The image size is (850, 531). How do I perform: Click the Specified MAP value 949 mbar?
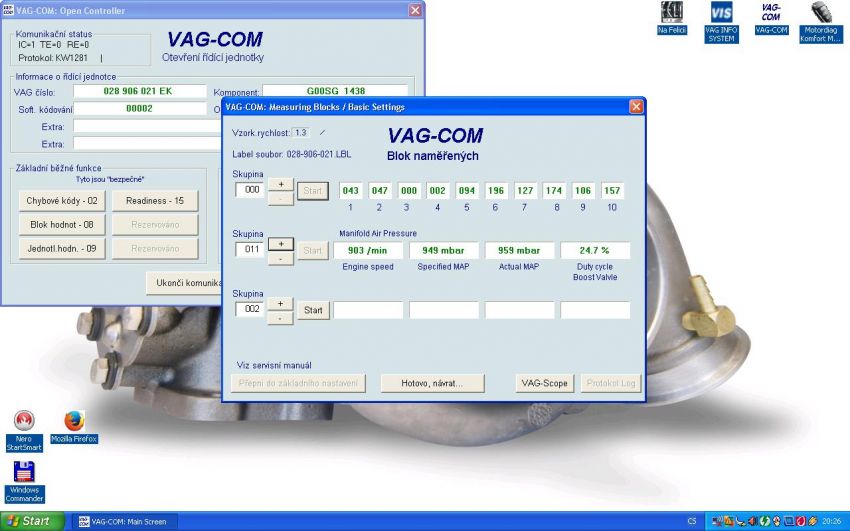[444, 250]
